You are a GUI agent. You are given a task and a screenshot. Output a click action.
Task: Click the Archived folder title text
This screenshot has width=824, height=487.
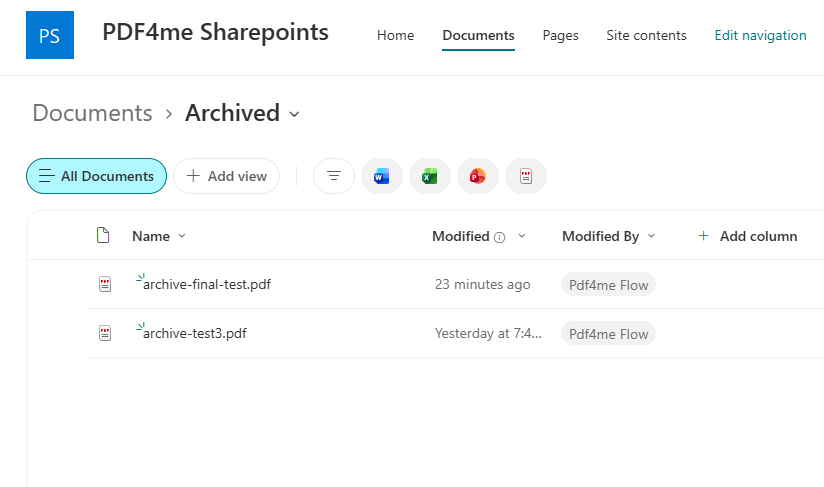232,113
